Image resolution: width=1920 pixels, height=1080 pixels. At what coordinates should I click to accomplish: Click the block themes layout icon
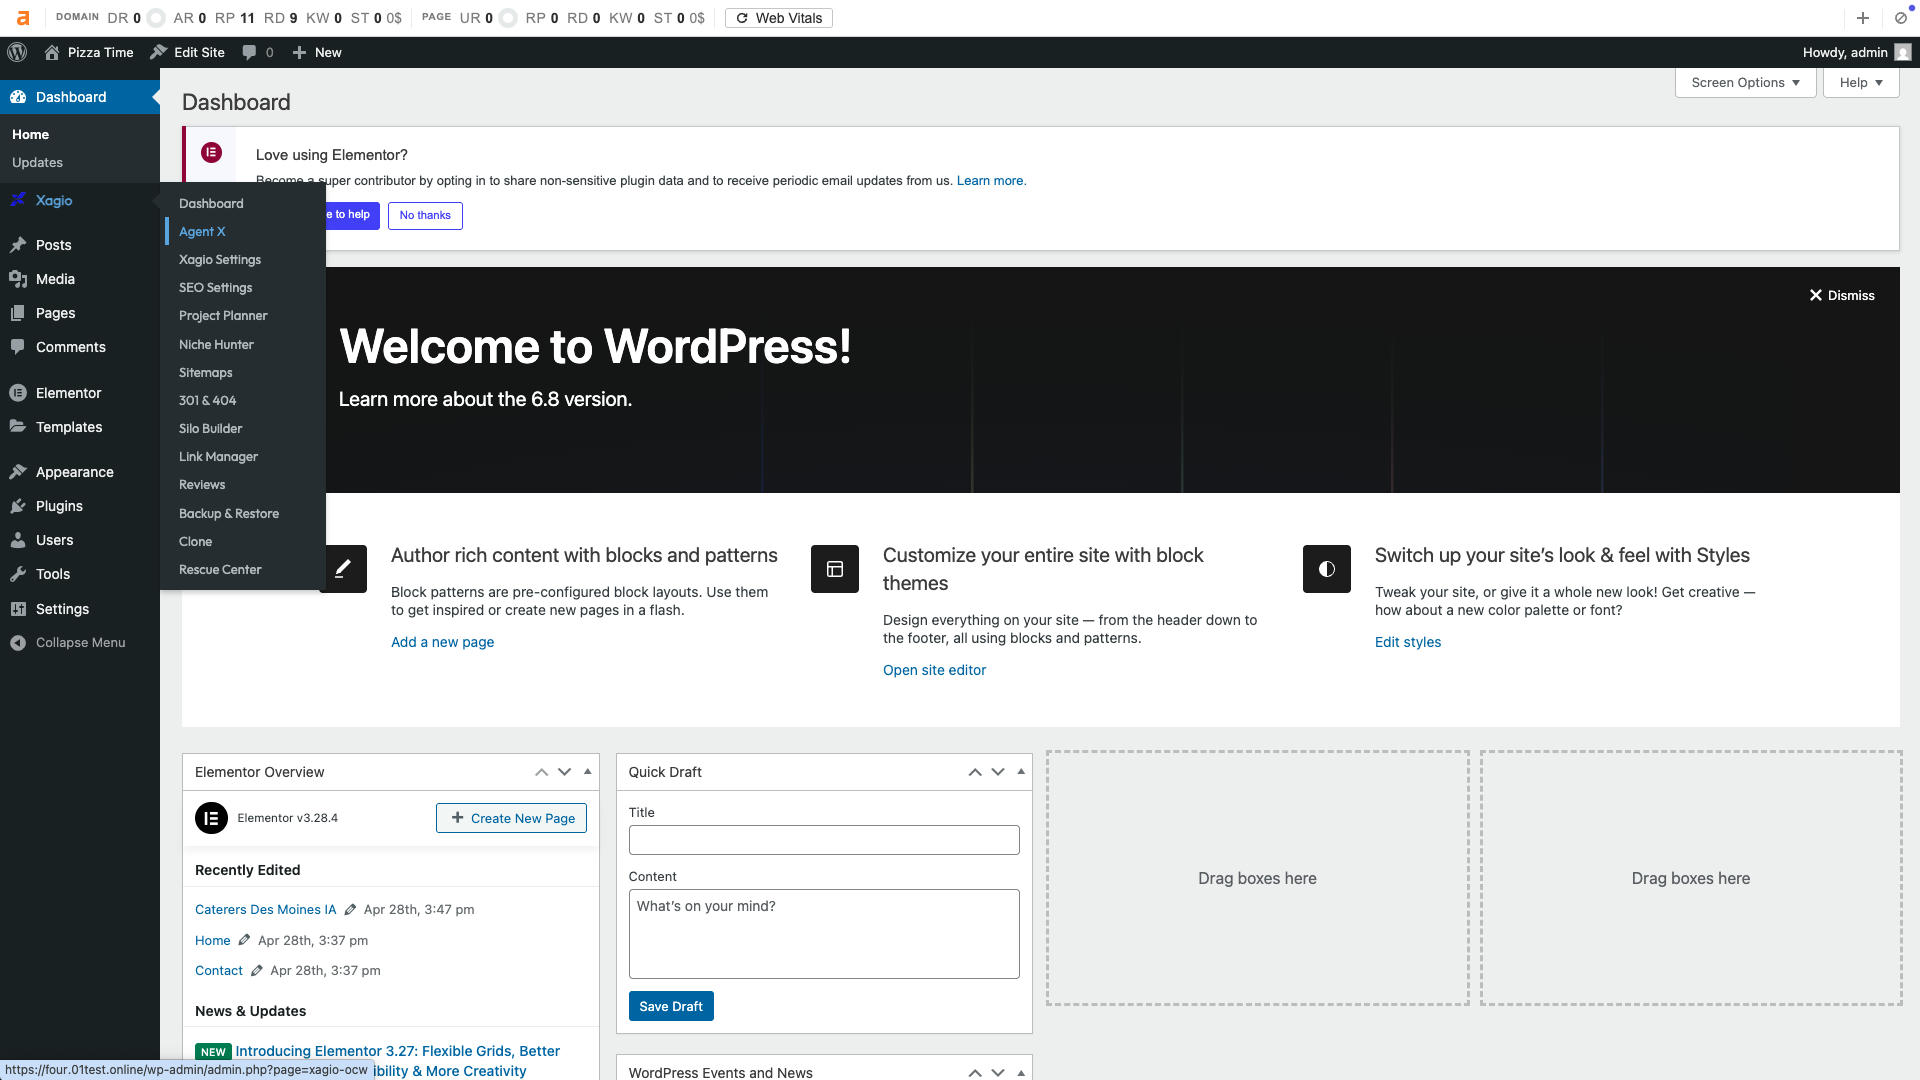[835, 569]
